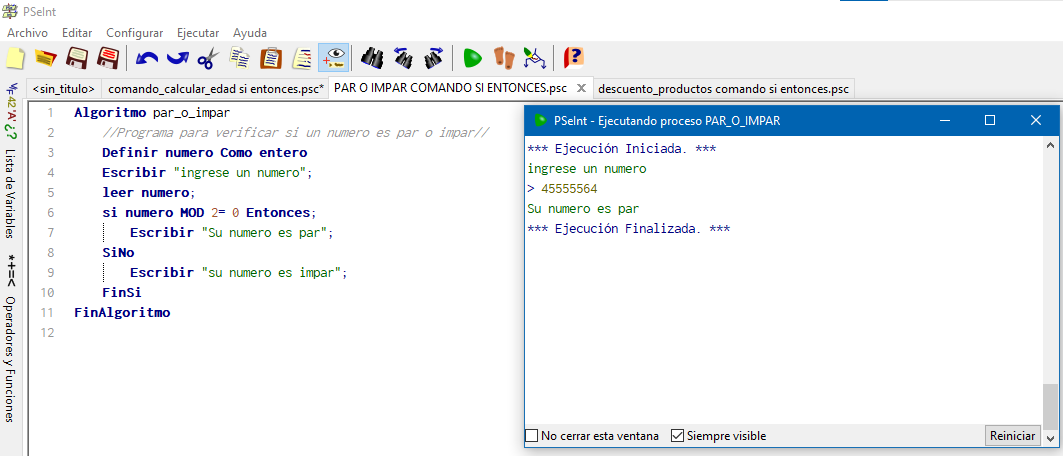The height and width of the screenshot is (456, 1063).
Task: Save file with the floppy disk icon
Action: 77,58
